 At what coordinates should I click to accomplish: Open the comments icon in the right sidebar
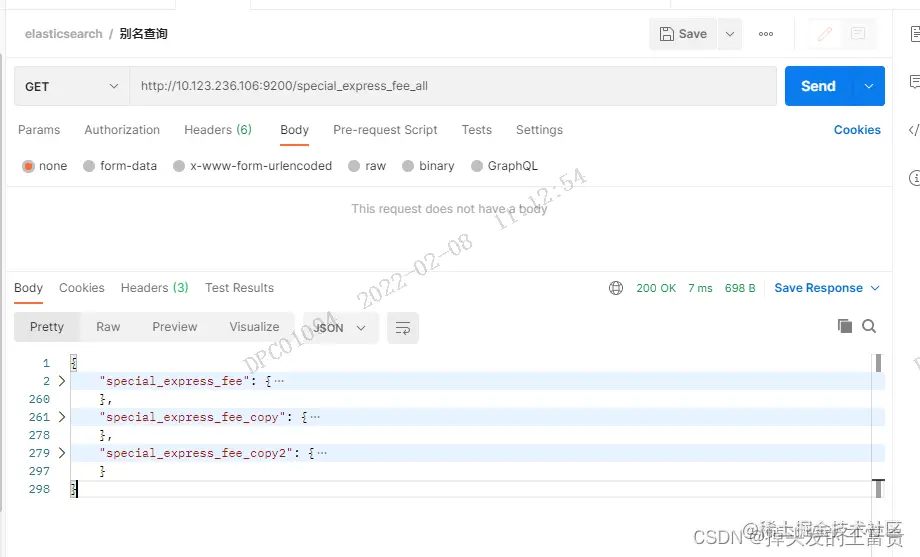click(914, 82)
